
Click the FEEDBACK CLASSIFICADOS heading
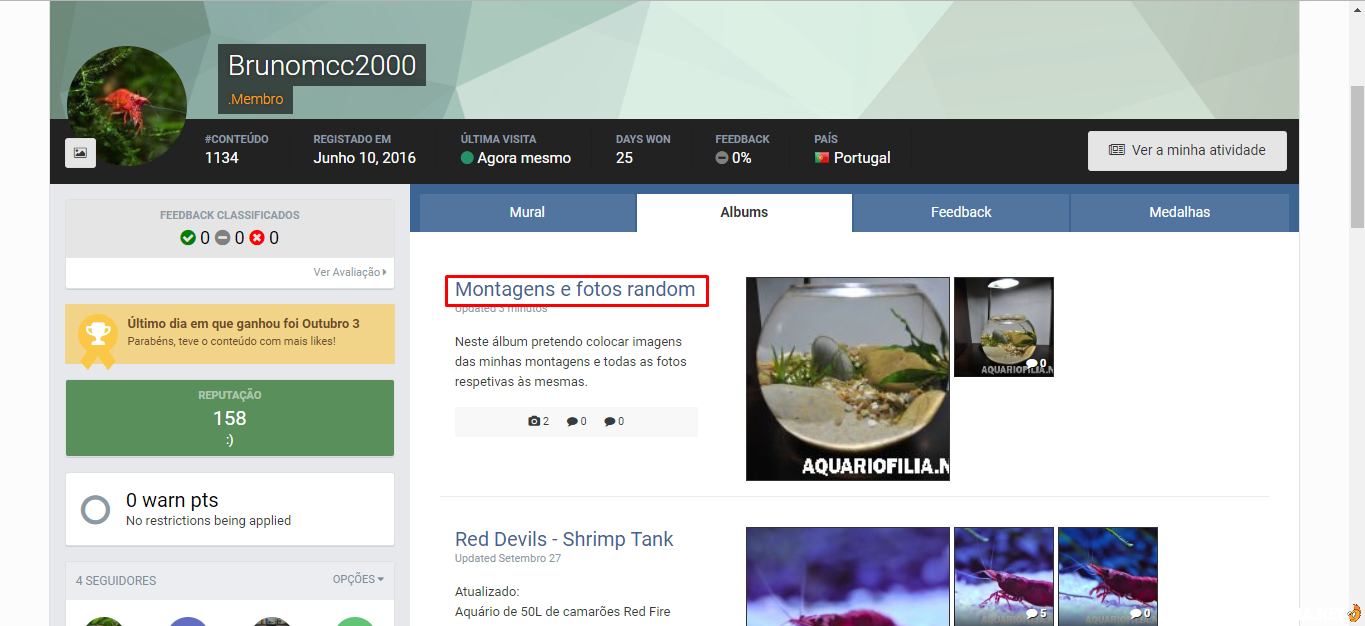(x=230, y=215)
